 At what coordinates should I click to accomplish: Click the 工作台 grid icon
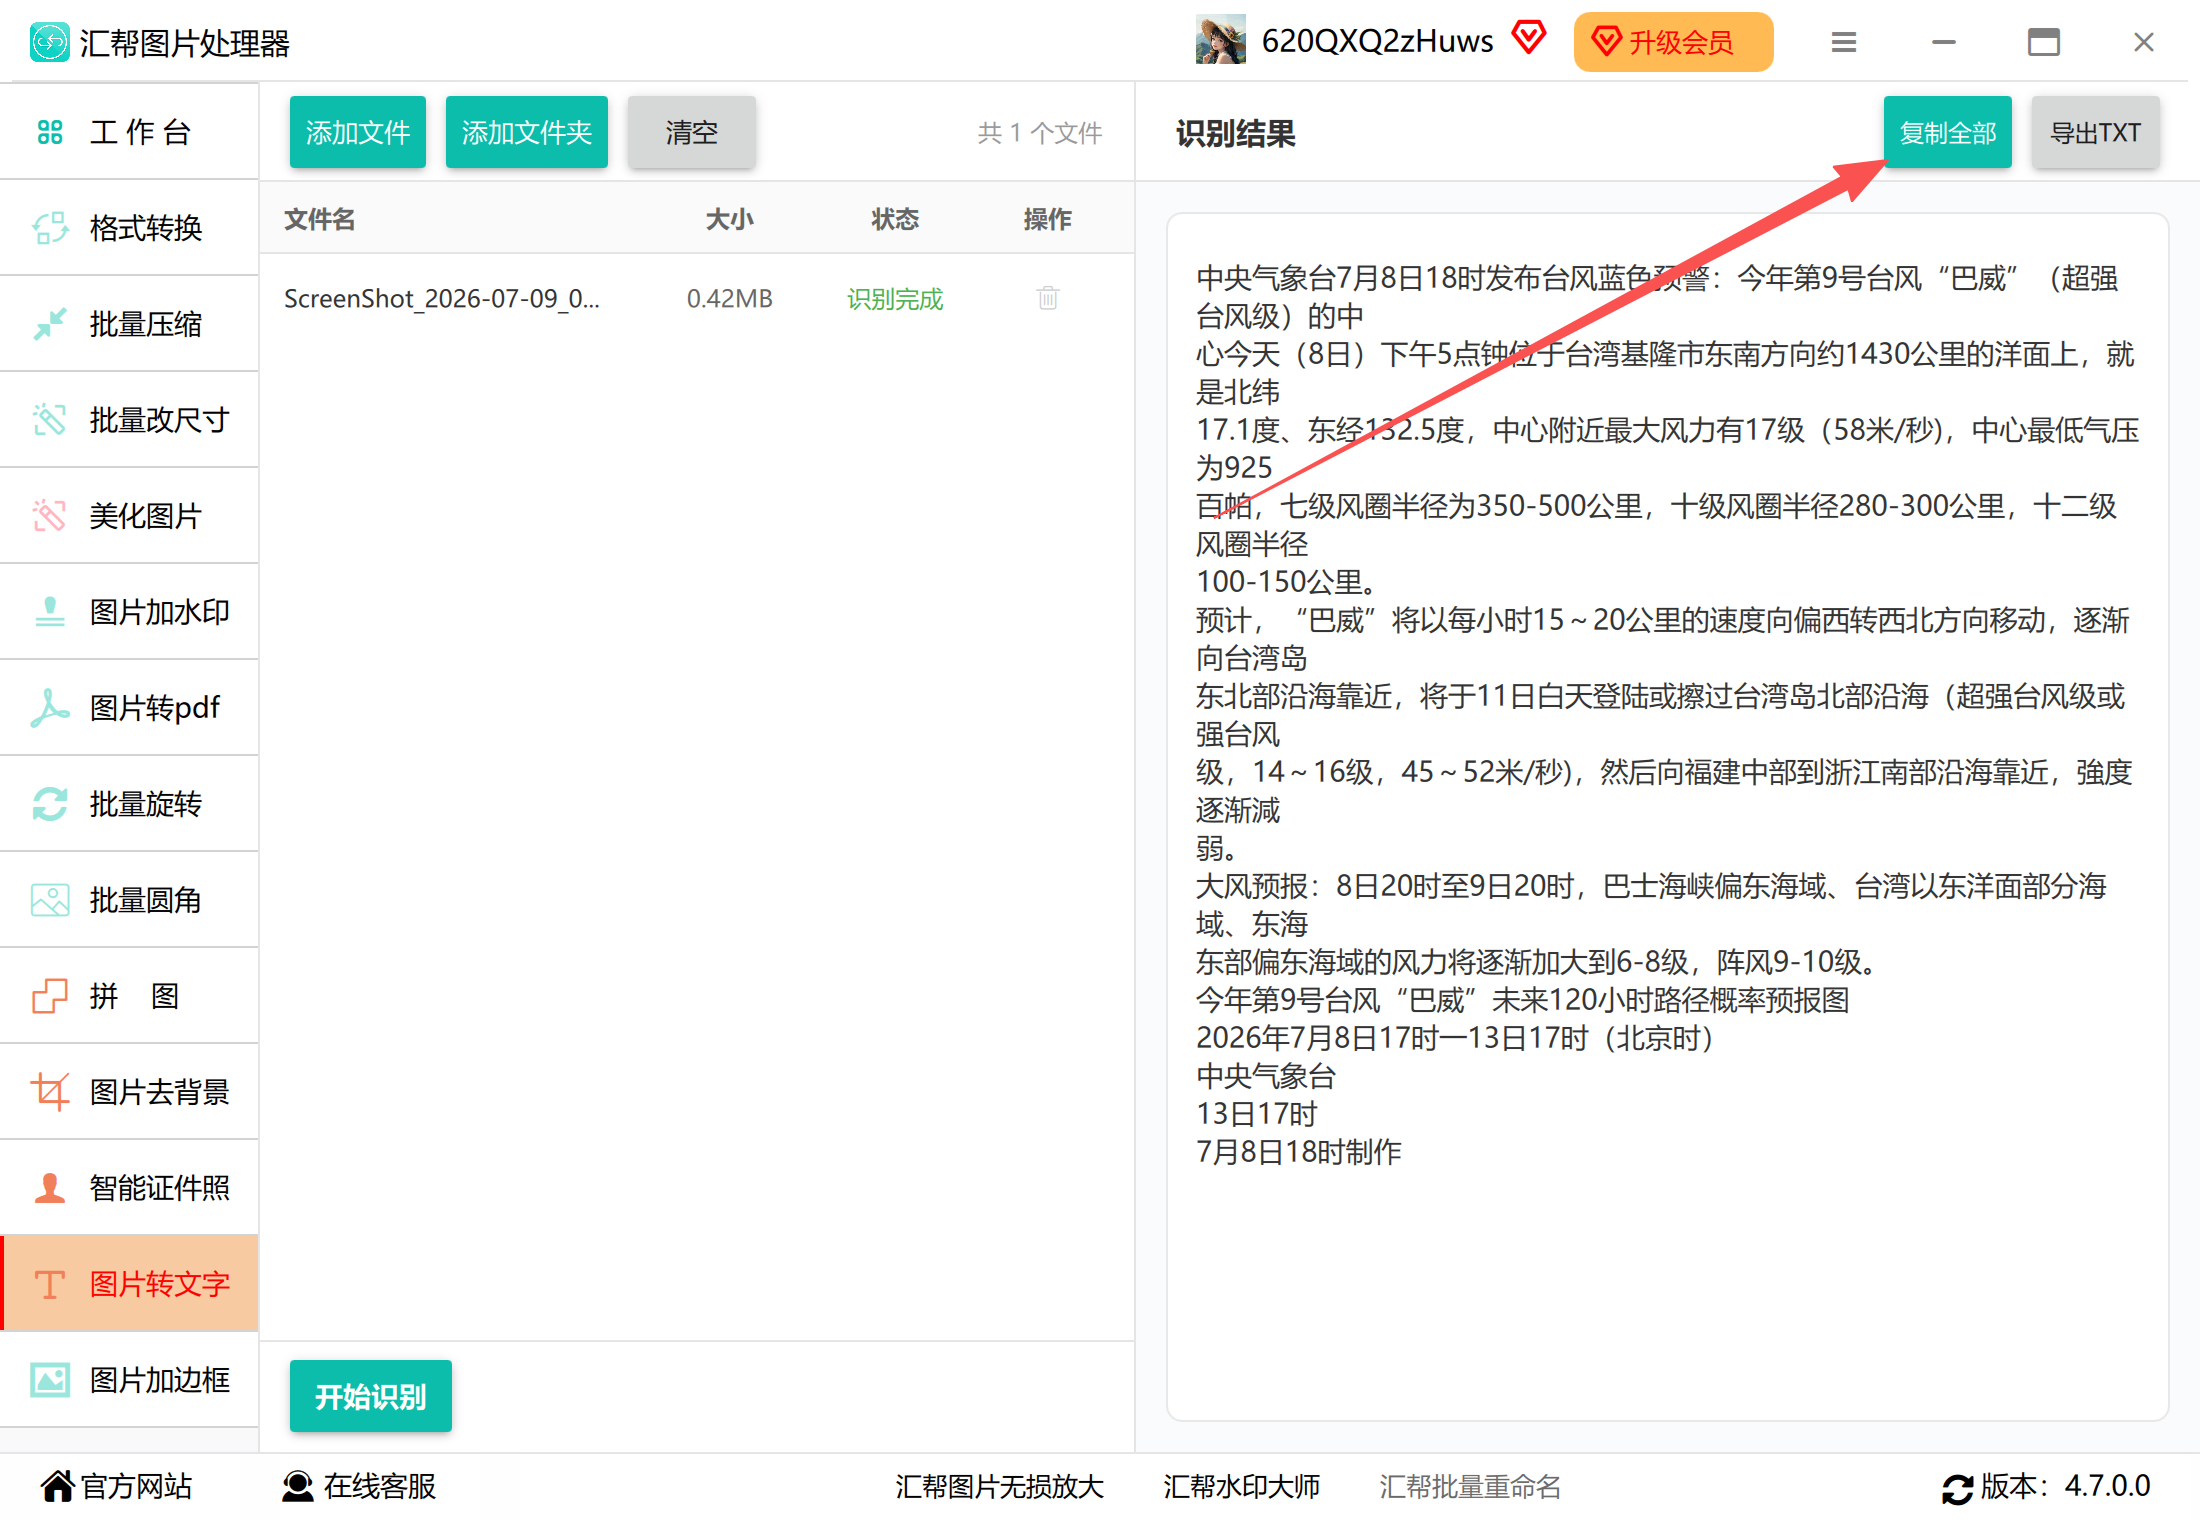coord(50,132)
